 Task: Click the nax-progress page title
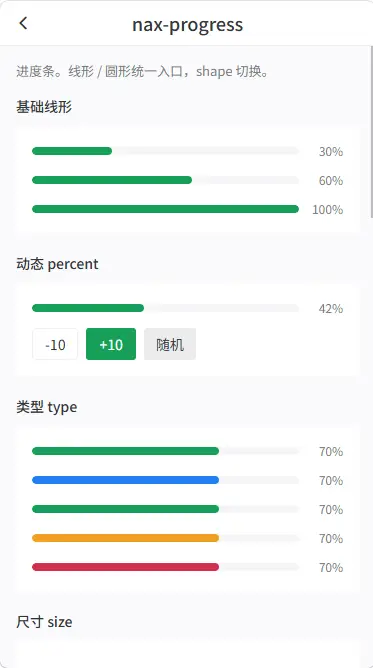pos(187,25)
